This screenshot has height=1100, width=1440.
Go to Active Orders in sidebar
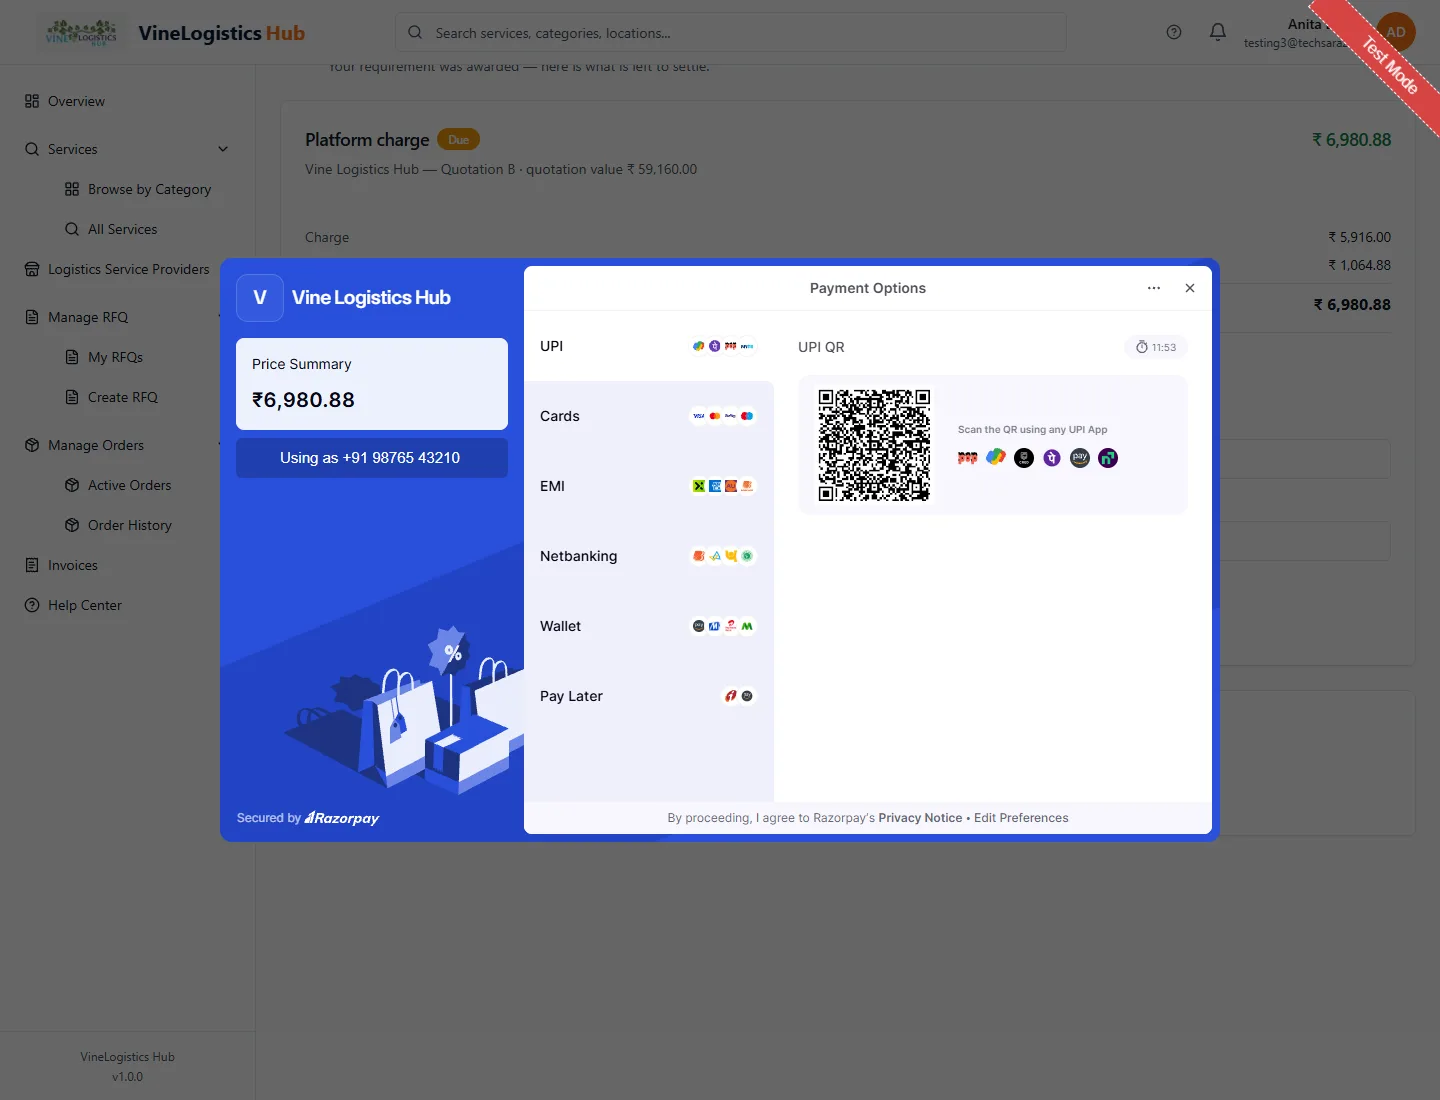point(130,485)
